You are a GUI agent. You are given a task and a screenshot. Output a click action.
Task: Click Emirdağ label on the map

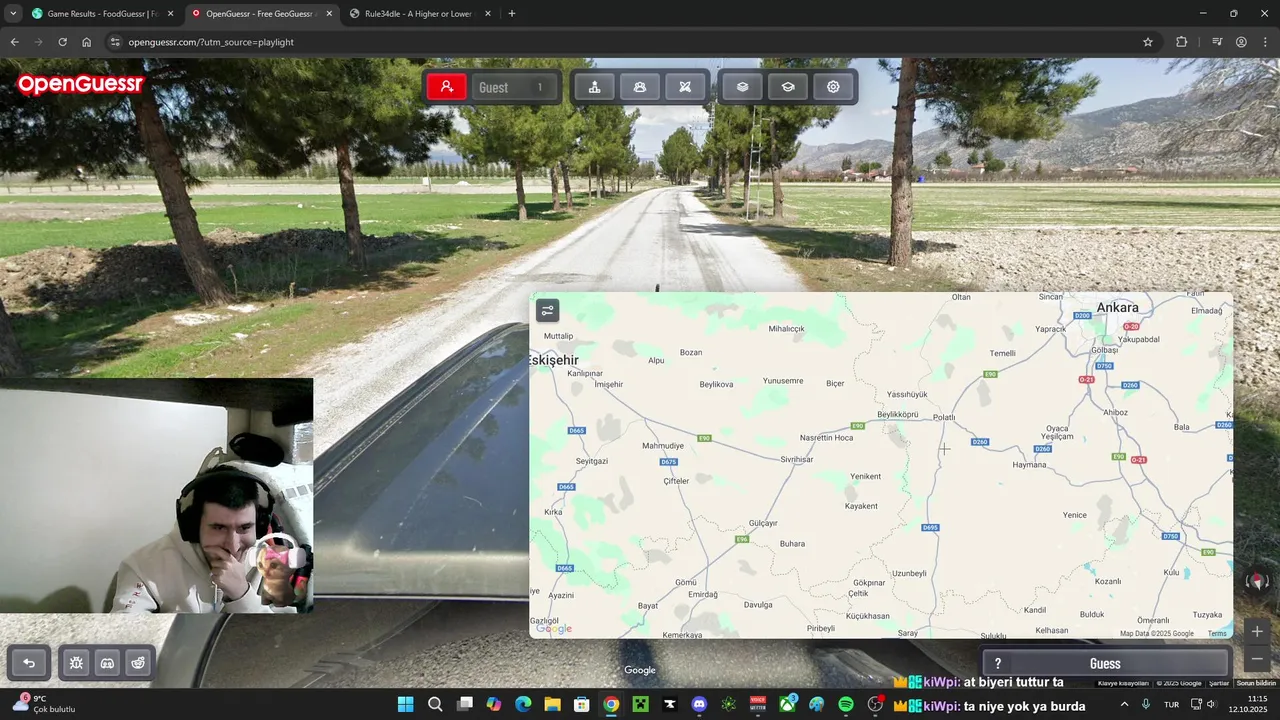tap(703, 594)
